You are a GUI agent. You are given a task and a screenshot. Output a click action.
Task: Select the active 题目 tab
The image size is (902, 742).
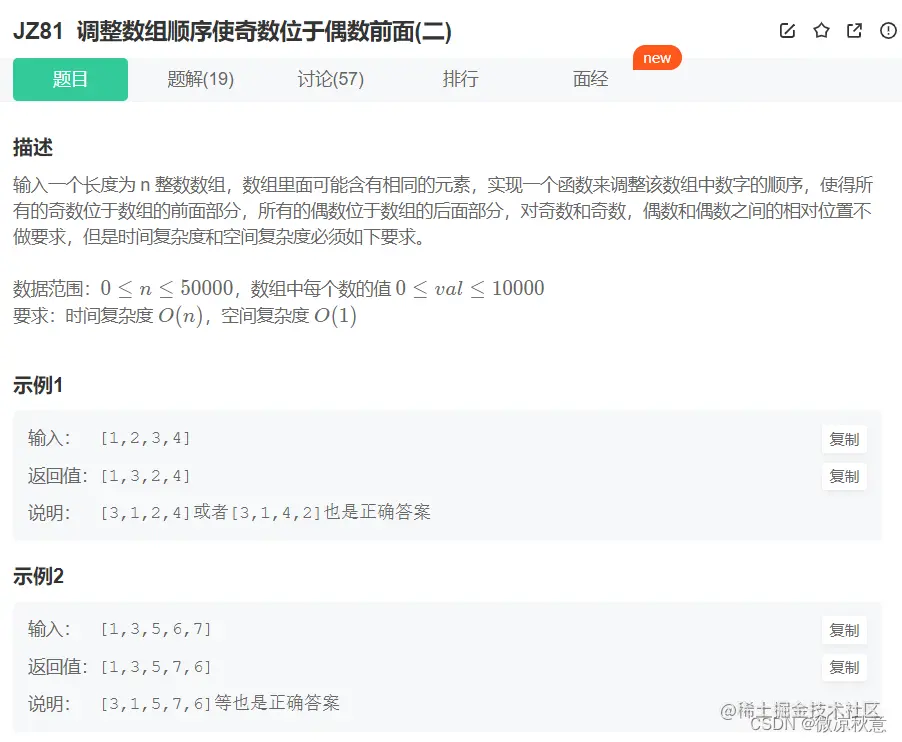pos(70,78)
